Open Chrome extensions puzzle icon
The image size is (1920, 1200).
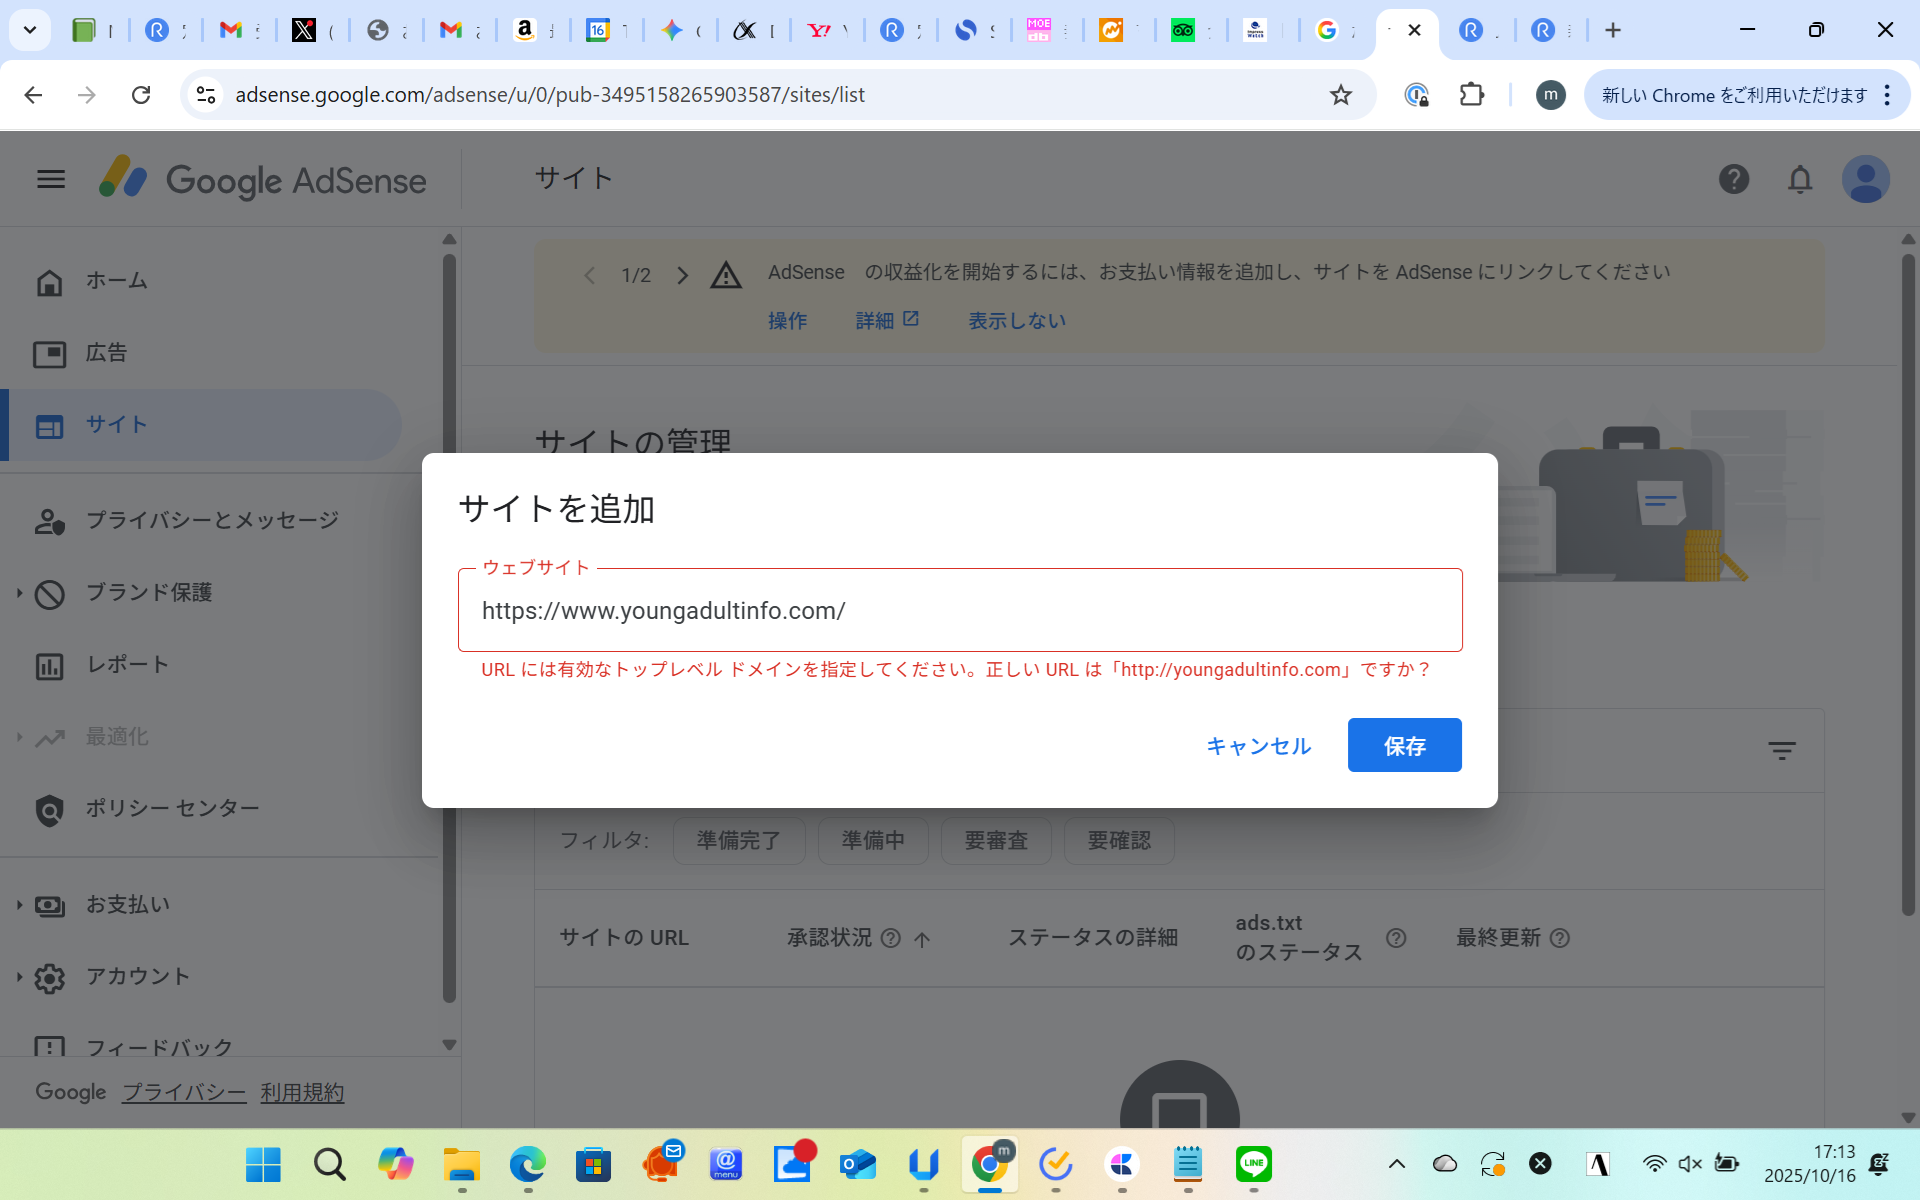pos(1471,95)
